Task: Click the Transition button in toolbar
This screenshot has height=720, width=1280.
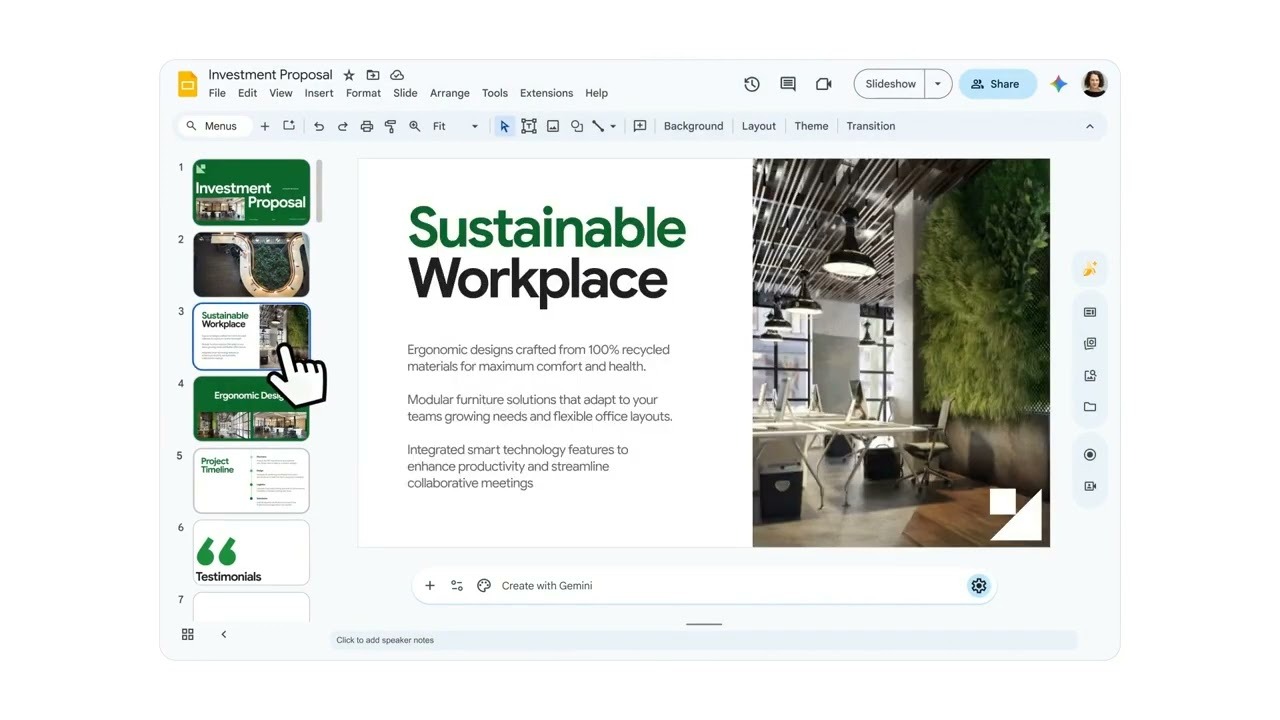Action: [x=870, y=126]
